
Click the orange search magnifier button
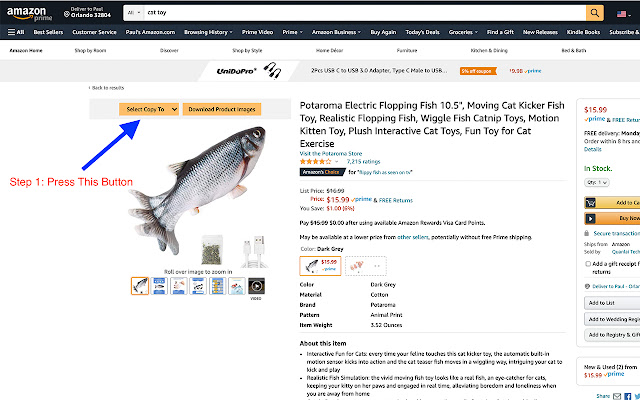pyautogui.click(x=595, y=13)
